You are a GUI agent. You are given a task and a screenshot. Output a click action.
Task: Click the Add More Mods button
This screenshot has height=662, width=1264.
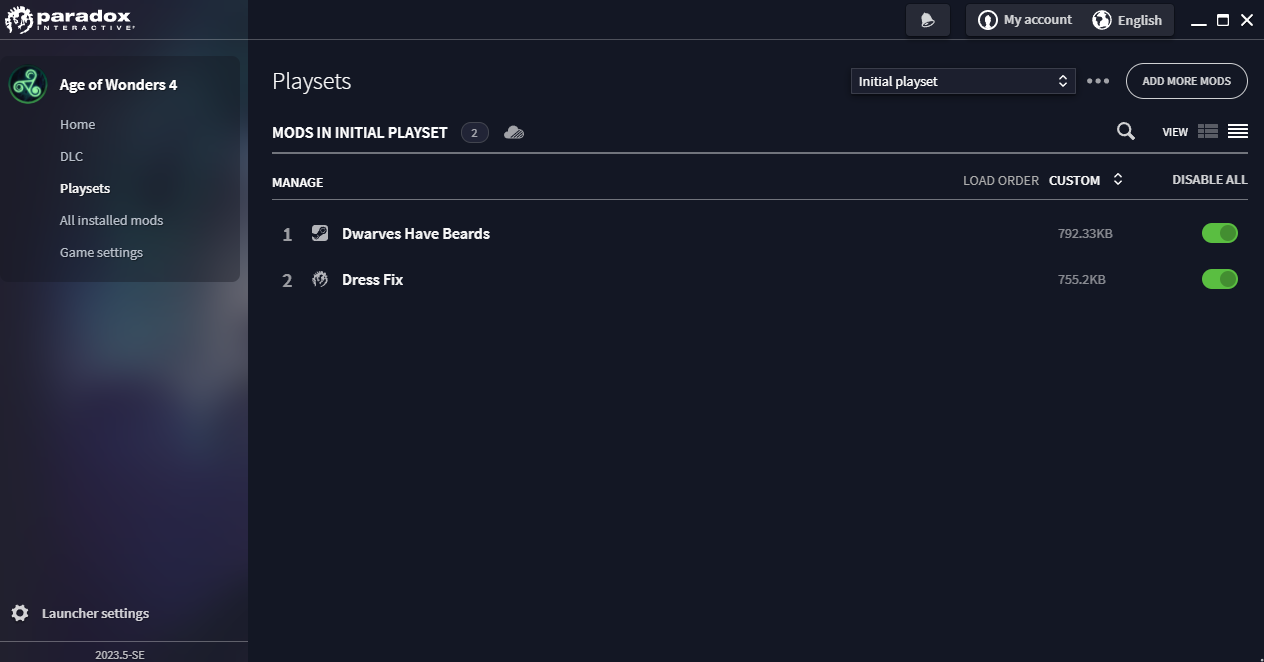point(1186,81)
